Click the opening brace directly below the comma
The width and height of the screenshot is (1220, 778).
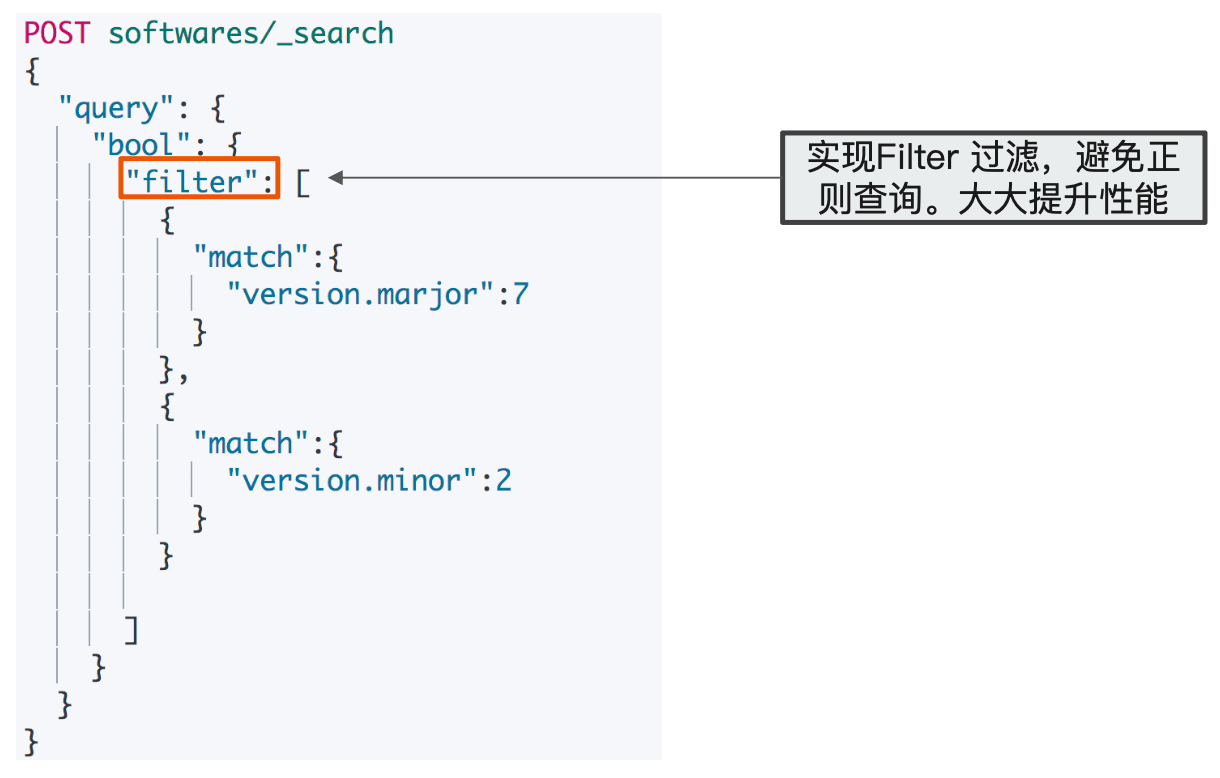(167, 406)
